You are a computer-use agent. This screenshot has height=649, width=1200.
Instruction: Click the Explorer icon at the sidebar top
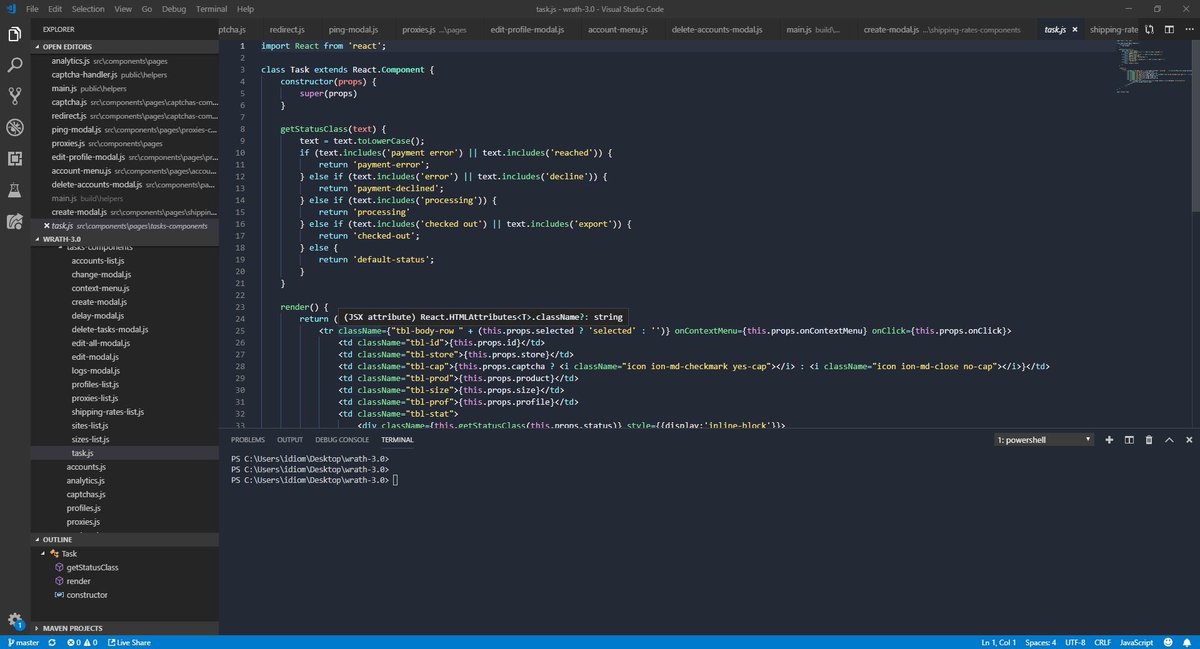click(x=14, y=32)
